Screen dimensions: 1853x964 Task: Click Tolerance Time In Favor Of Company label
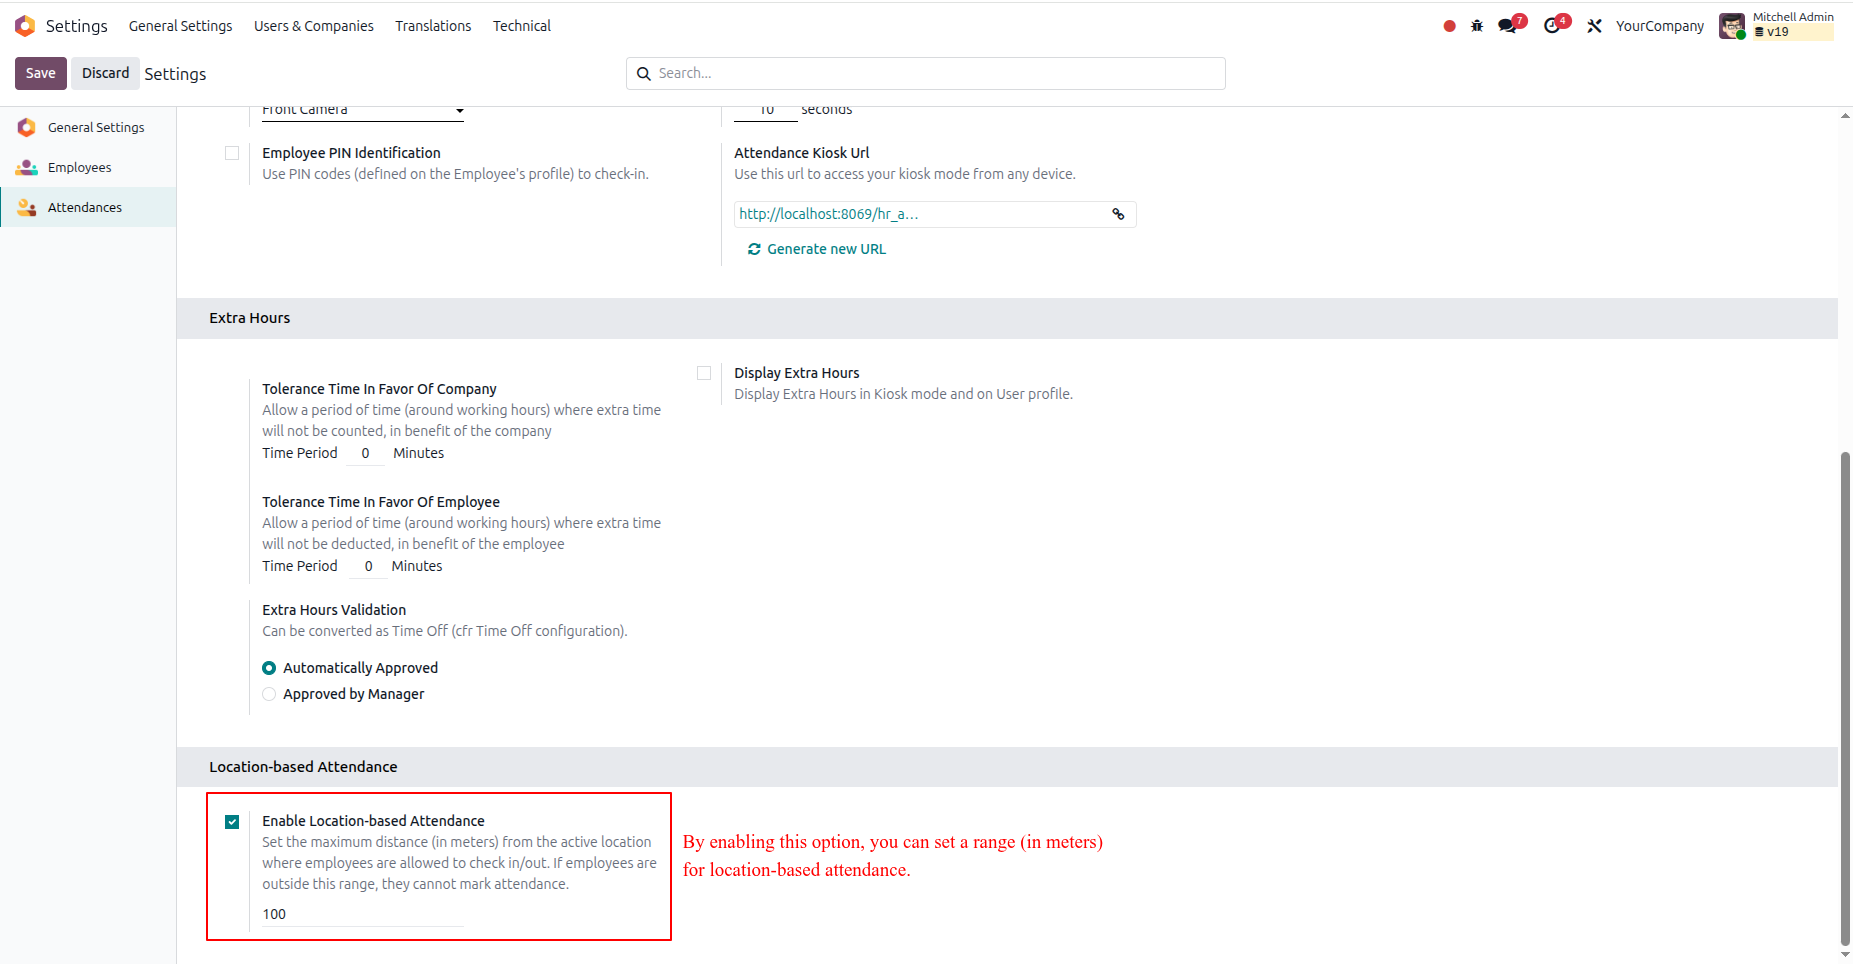(379, 389)
